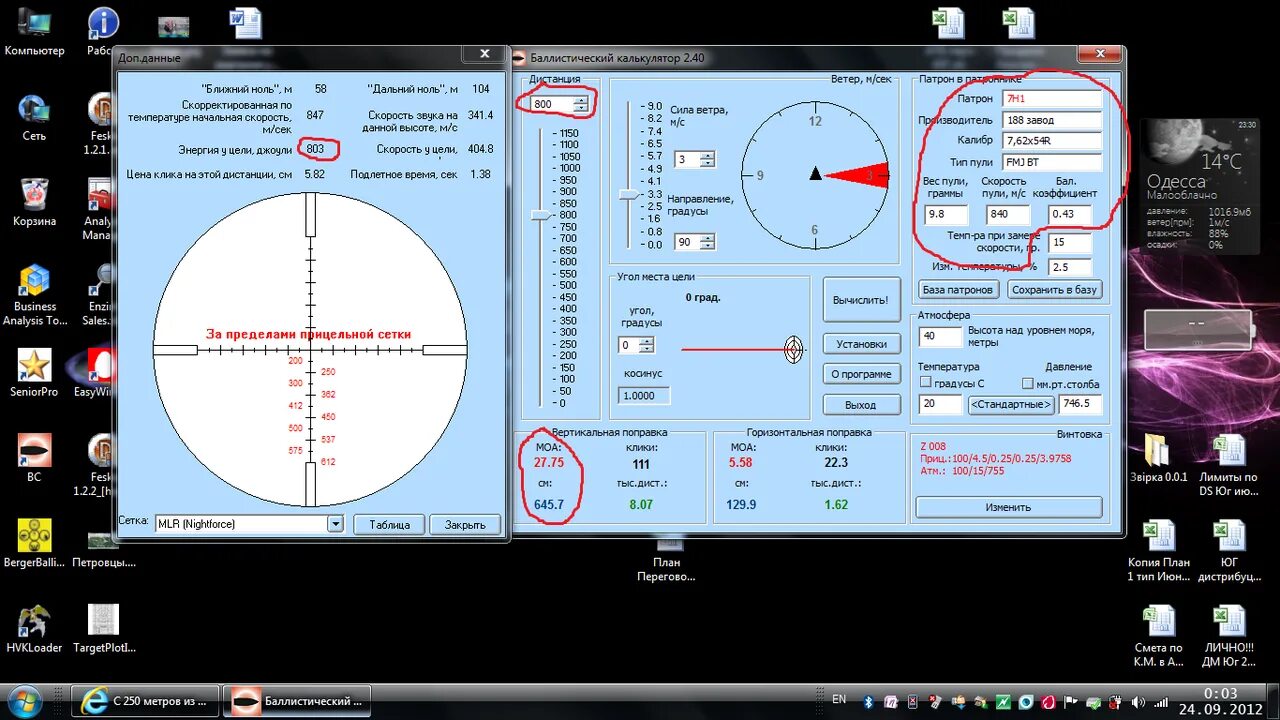Open База патронов button
This screenshot has height=720, width=1280.
[x=958, y=290]
